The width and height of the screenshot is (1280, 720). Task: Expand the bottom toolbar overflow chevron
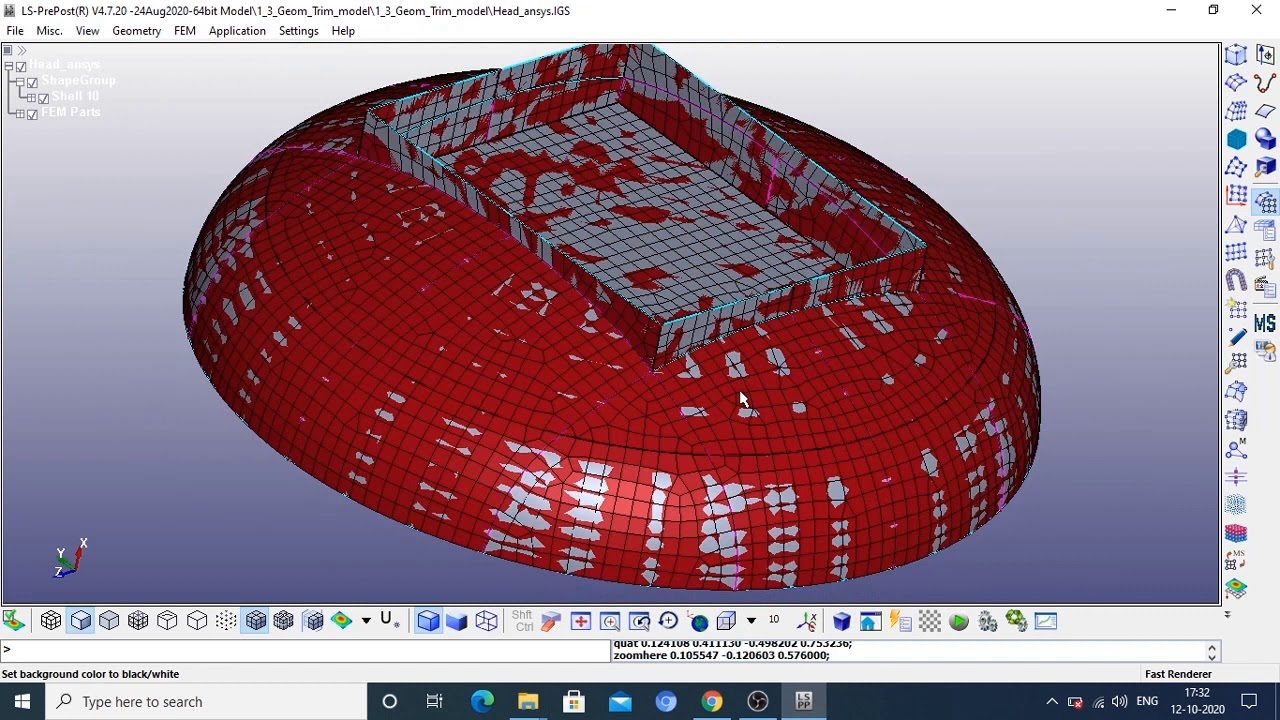[1227, 614]
